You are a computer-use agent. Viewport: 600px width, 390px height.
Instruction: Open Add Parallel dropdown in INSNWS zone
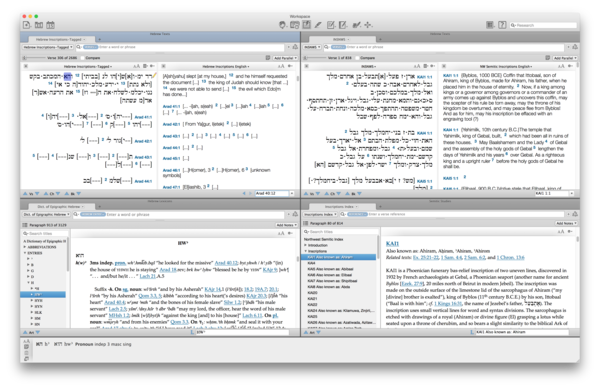coord(565,58)
